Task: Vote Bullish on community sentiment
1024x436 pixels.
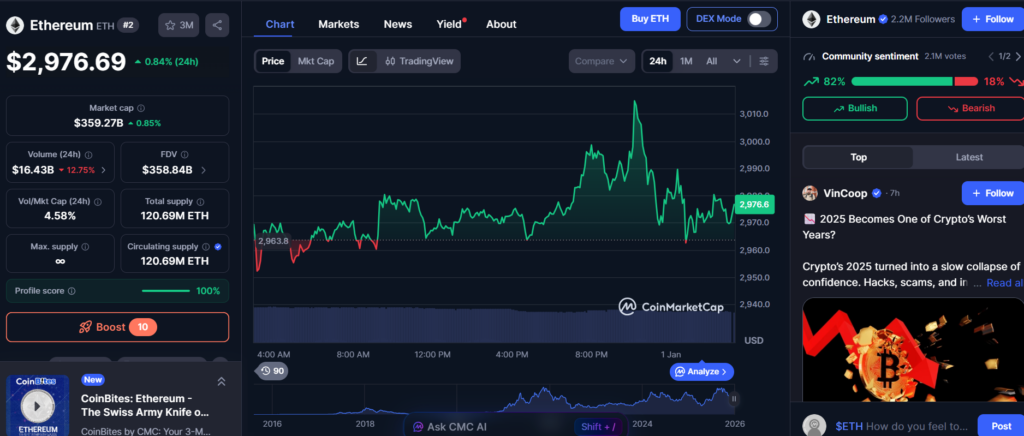Action: point(854,108)
